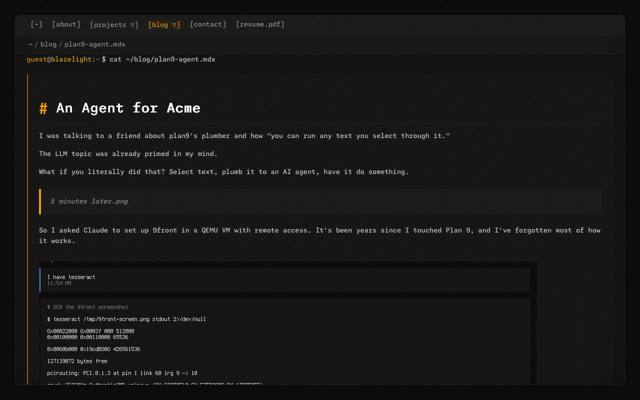Click the paragraph about plan9's plumber
The height and width of the screenshot is (400, 640).
point(244,135)
